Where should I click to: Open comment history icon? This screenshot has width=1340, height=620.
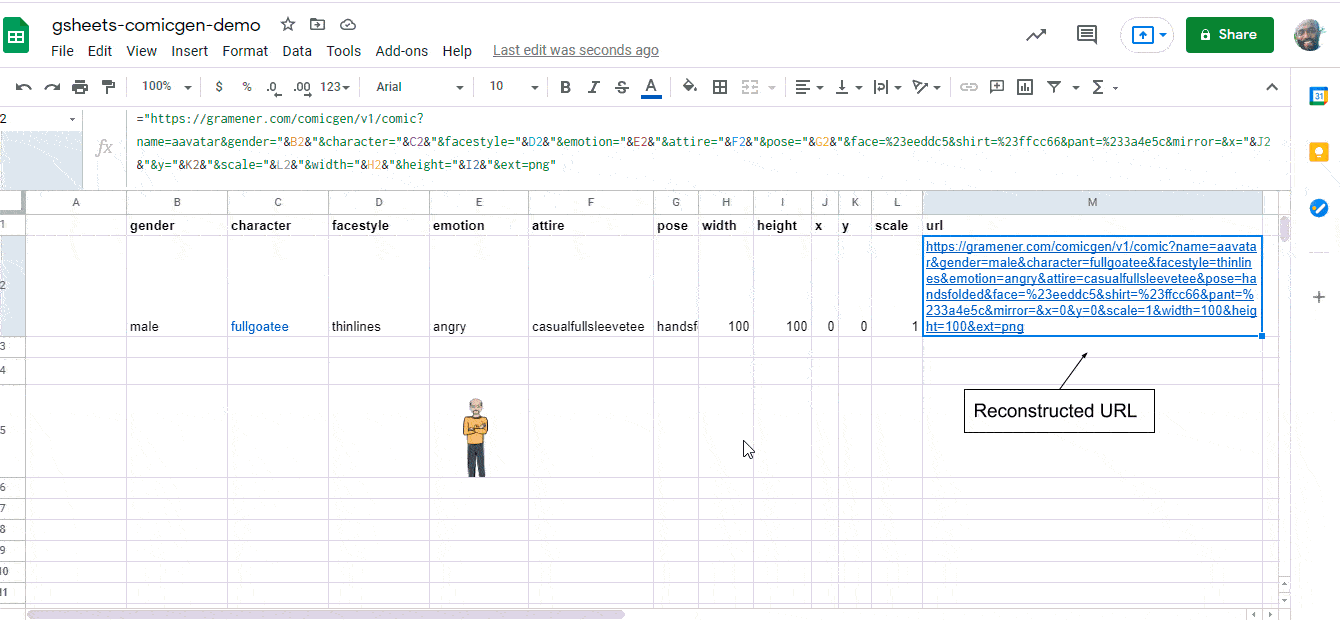click(x=1086, y=34)
